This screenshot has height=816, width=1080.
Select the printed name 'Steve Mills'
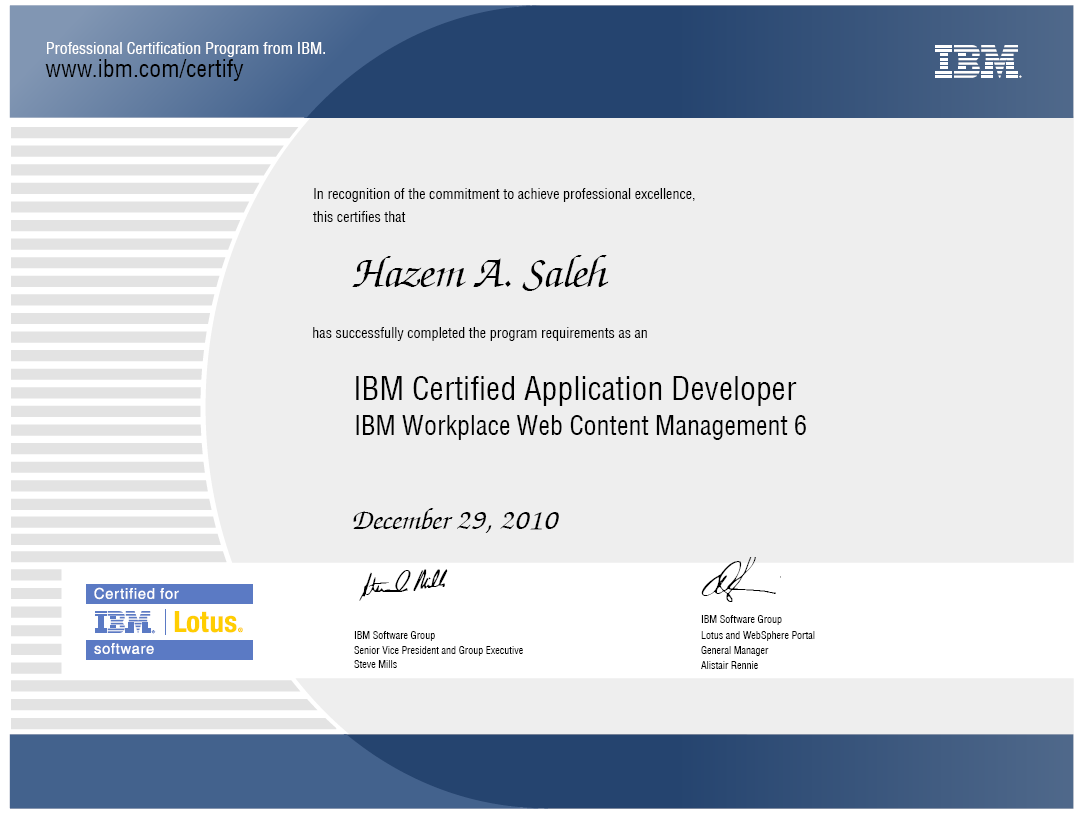[375, 665]
